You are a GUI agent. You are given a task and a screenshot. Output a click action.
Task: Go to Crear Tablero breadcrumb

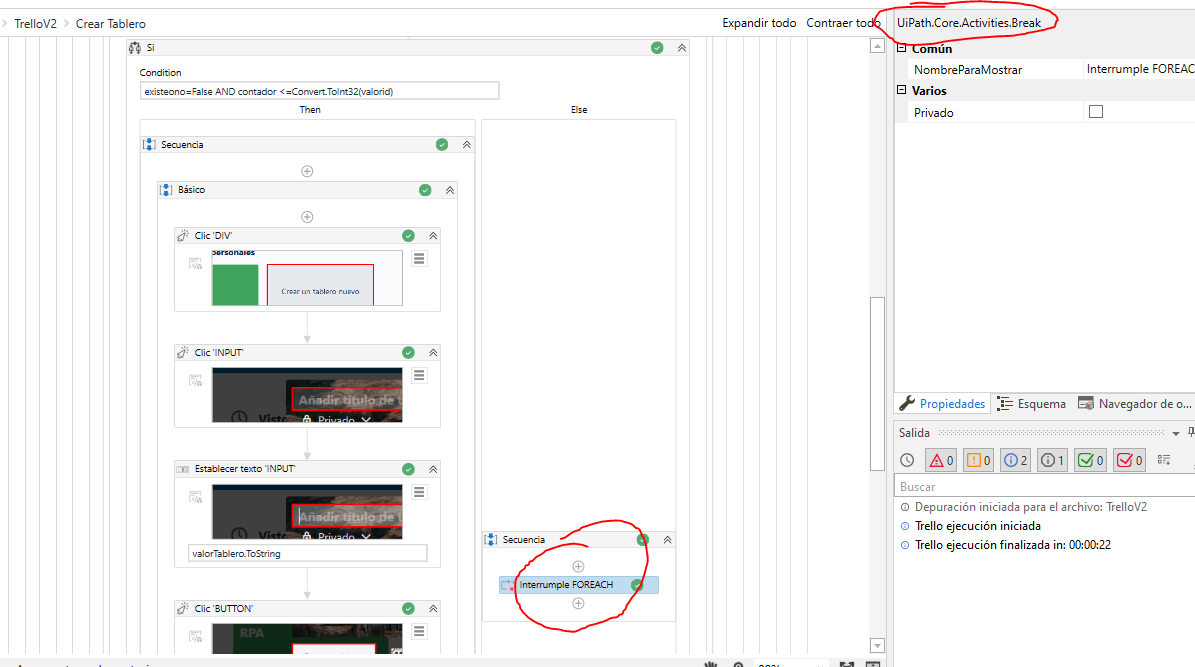coord(111,24)
